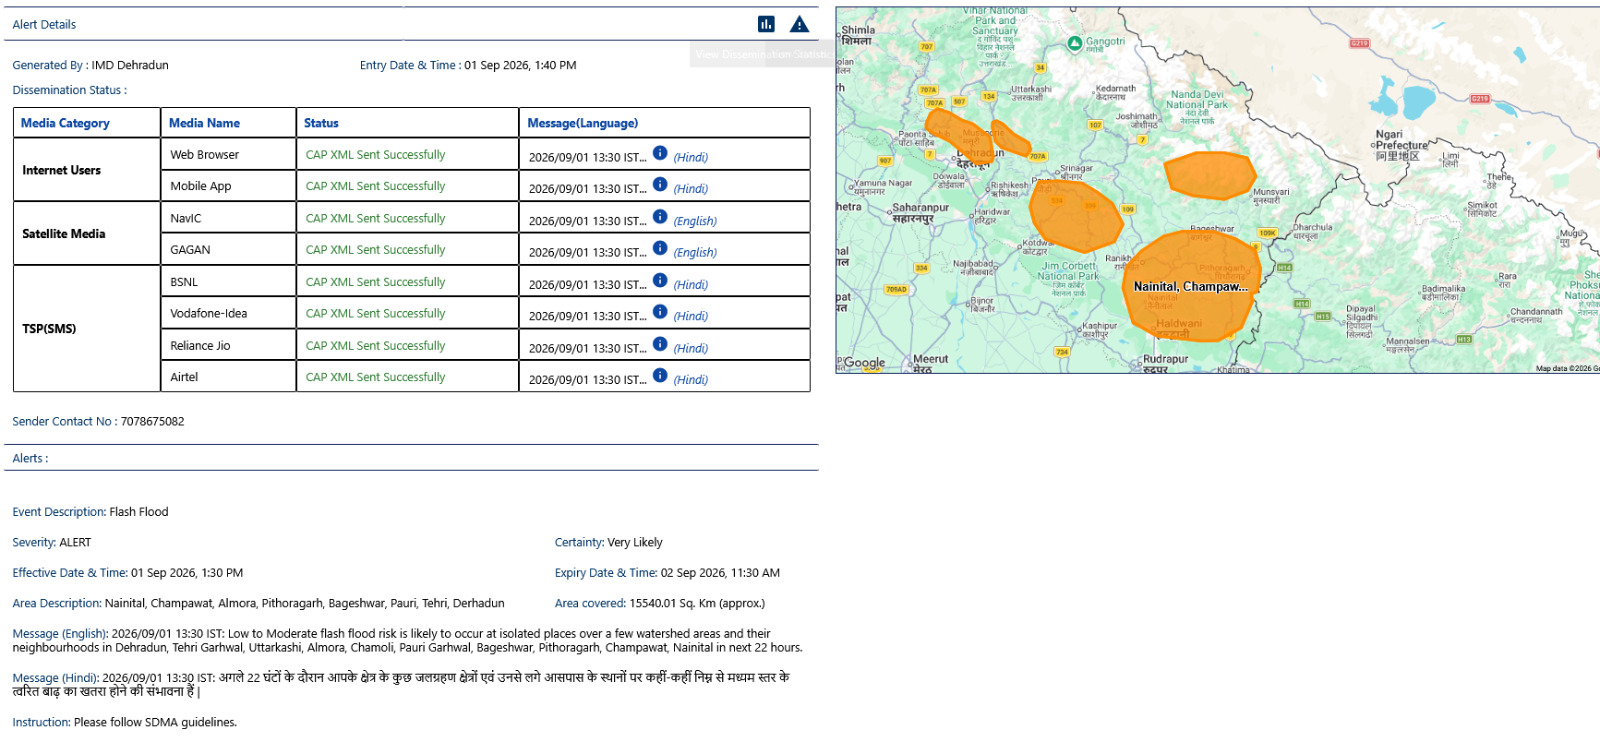Screen dimensions: 1600x742
Task: Click info icon in Web Browser row
Action: (x=660, y=153)
